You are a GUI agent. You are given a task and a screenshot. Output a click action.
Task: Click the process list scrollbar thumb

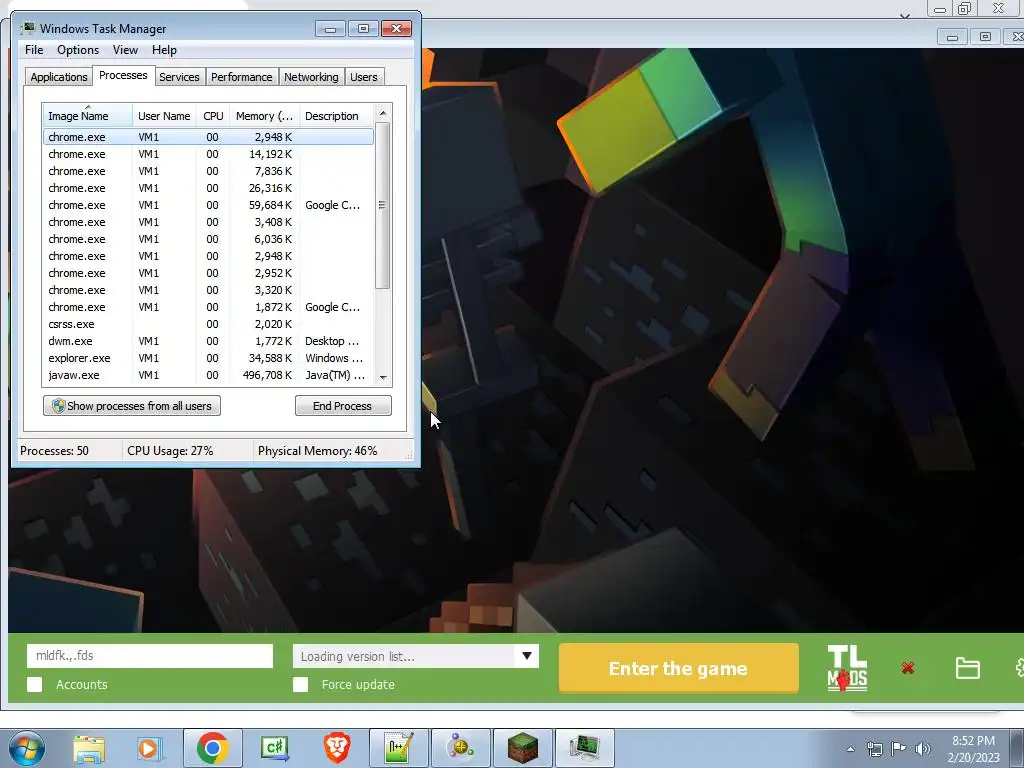[383, 205]
